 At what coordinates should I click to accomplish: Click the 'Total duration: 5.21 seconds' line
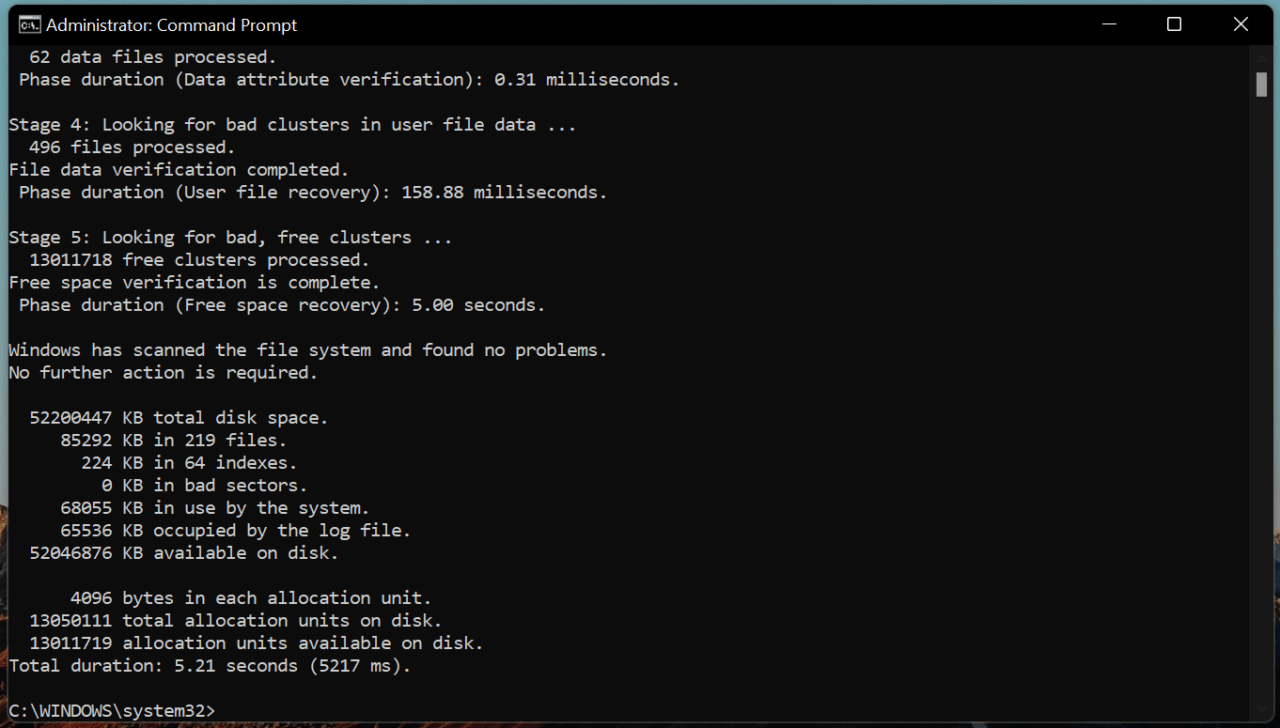point(210,666)
